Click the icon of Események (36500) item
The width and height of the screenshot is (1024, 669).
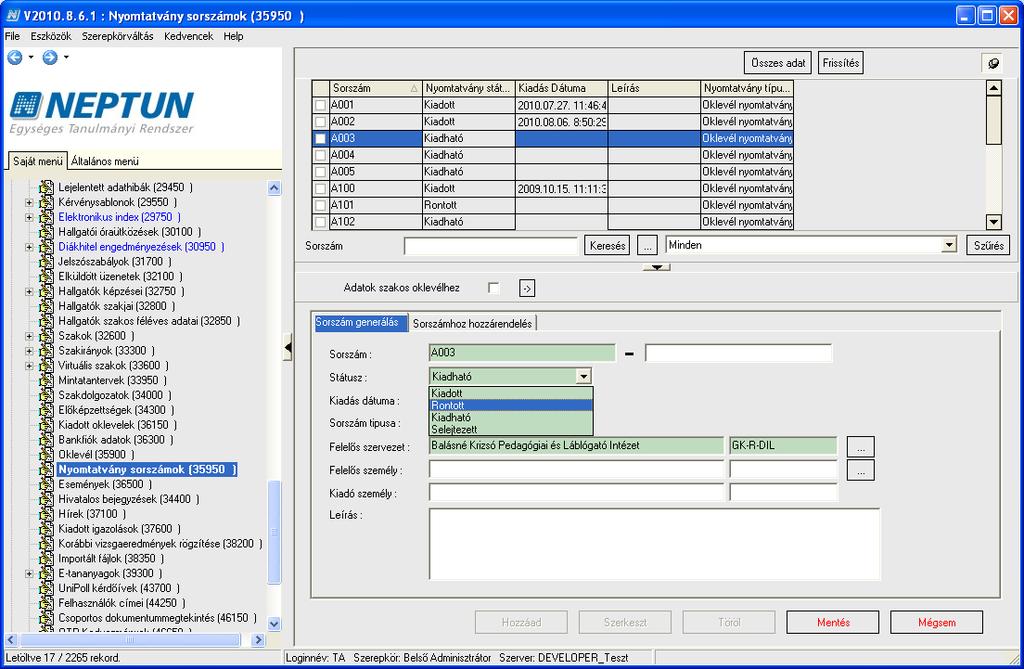pyautogui.click(x=46, y=484)
